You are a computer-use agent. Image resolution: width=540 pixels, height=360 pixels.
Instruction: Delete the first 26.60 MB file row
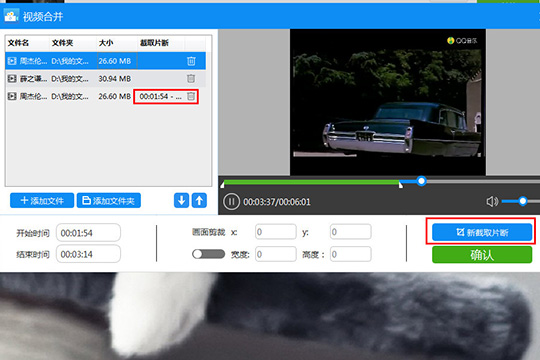(x=191, y=61)
